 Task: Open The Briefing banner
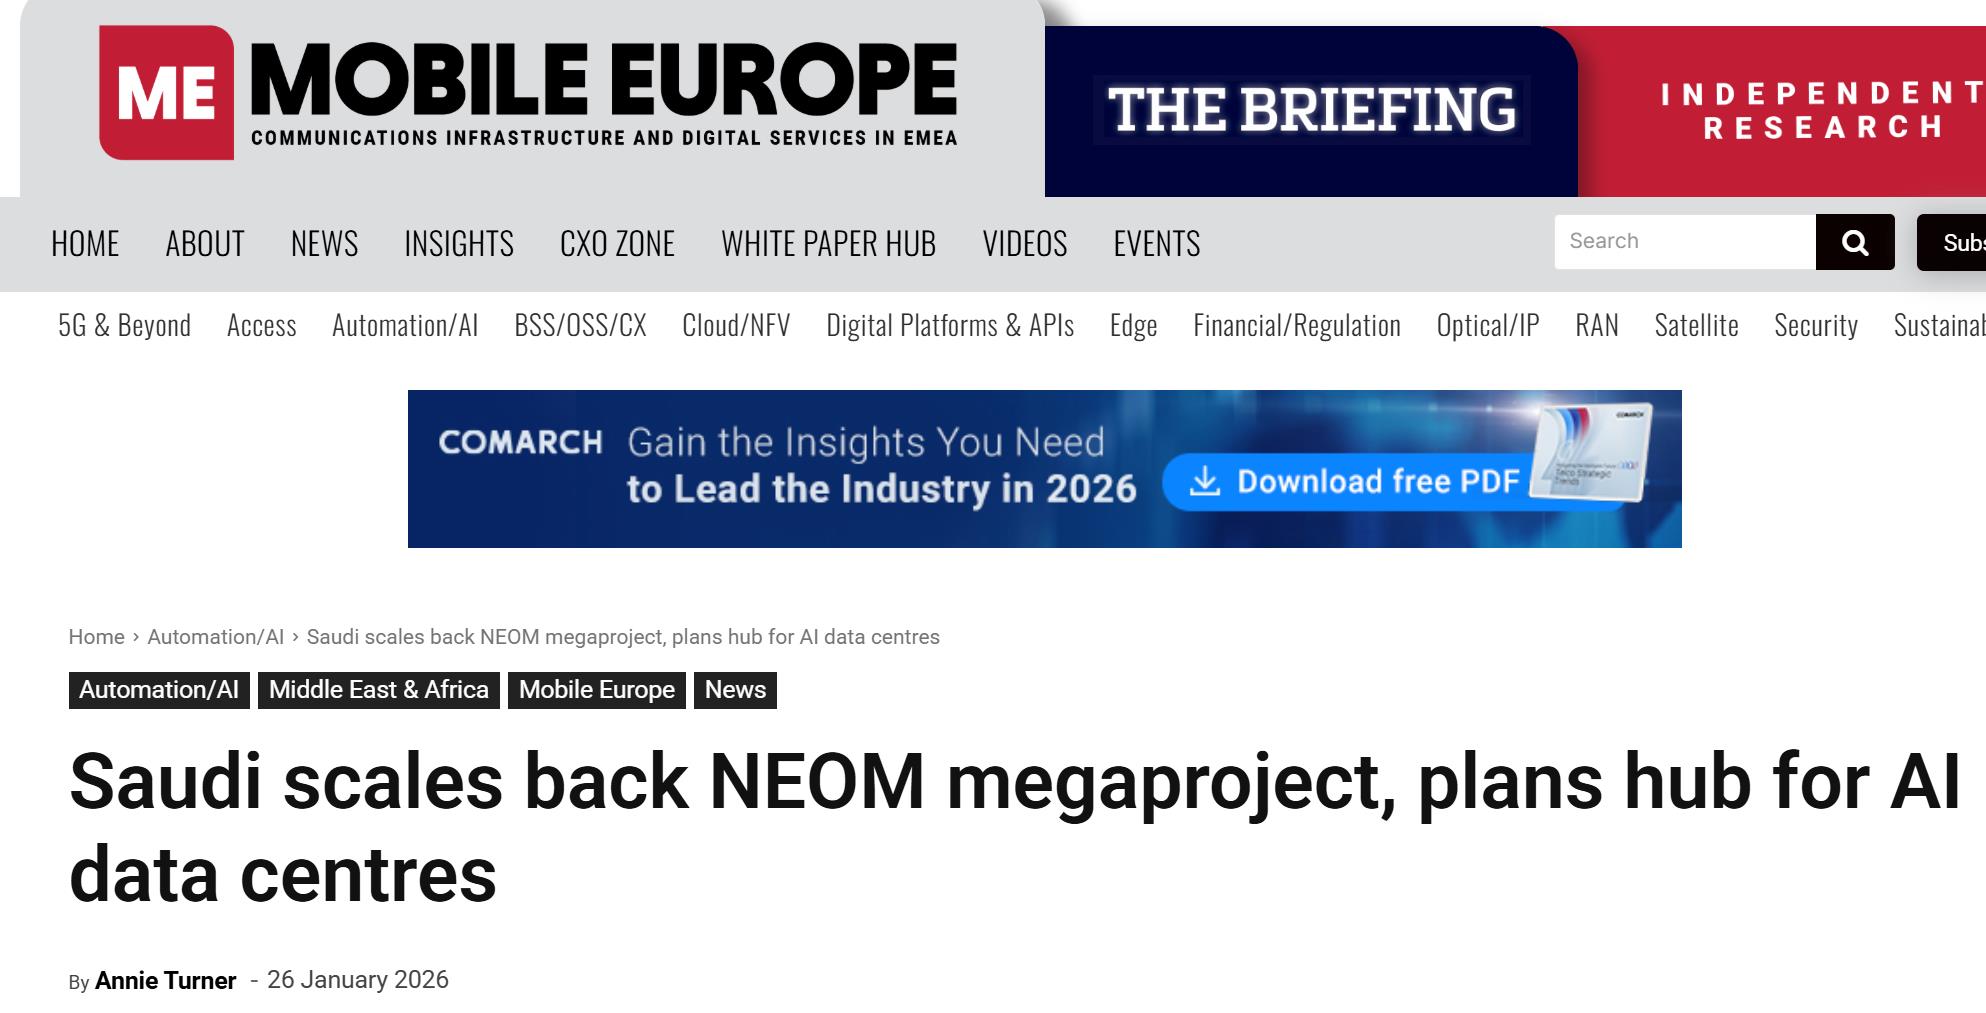[x=1311, y=110]
